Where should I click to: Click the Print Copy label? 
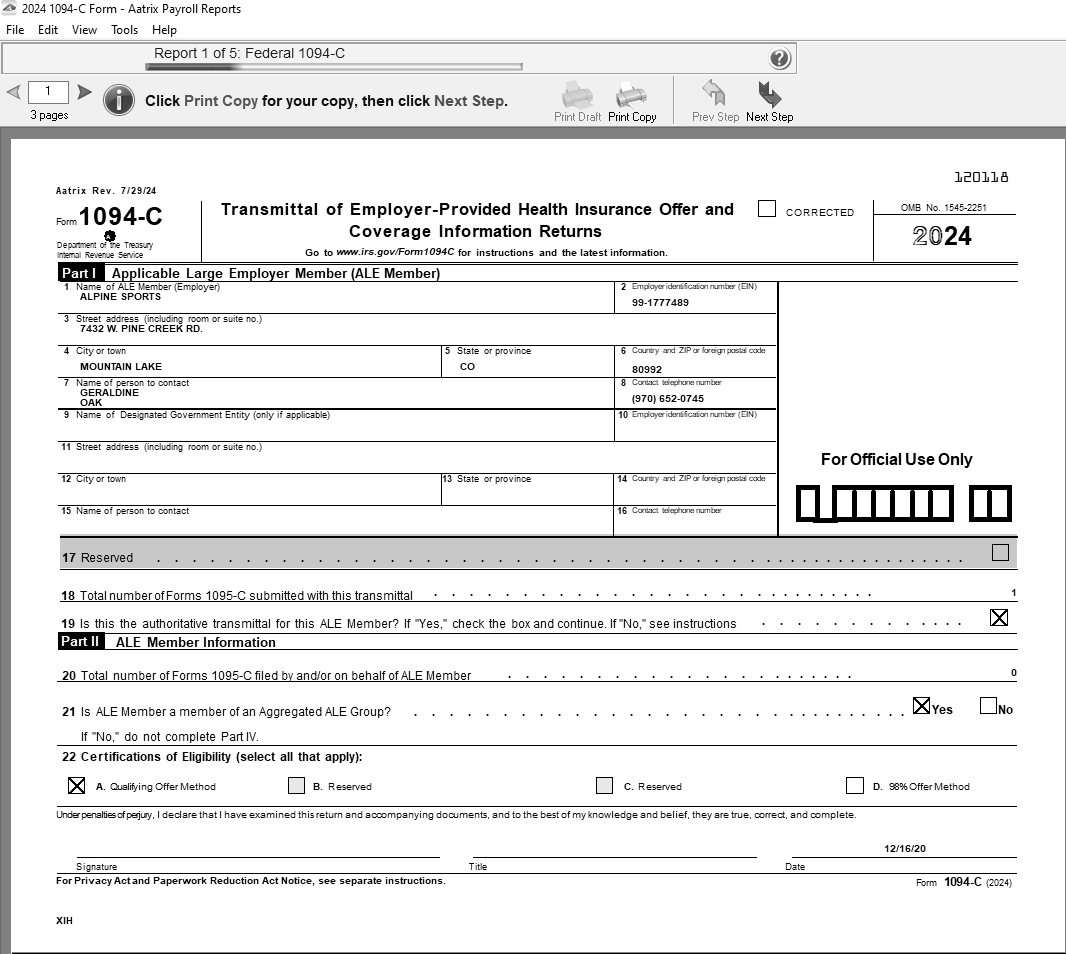coord(632,117)
